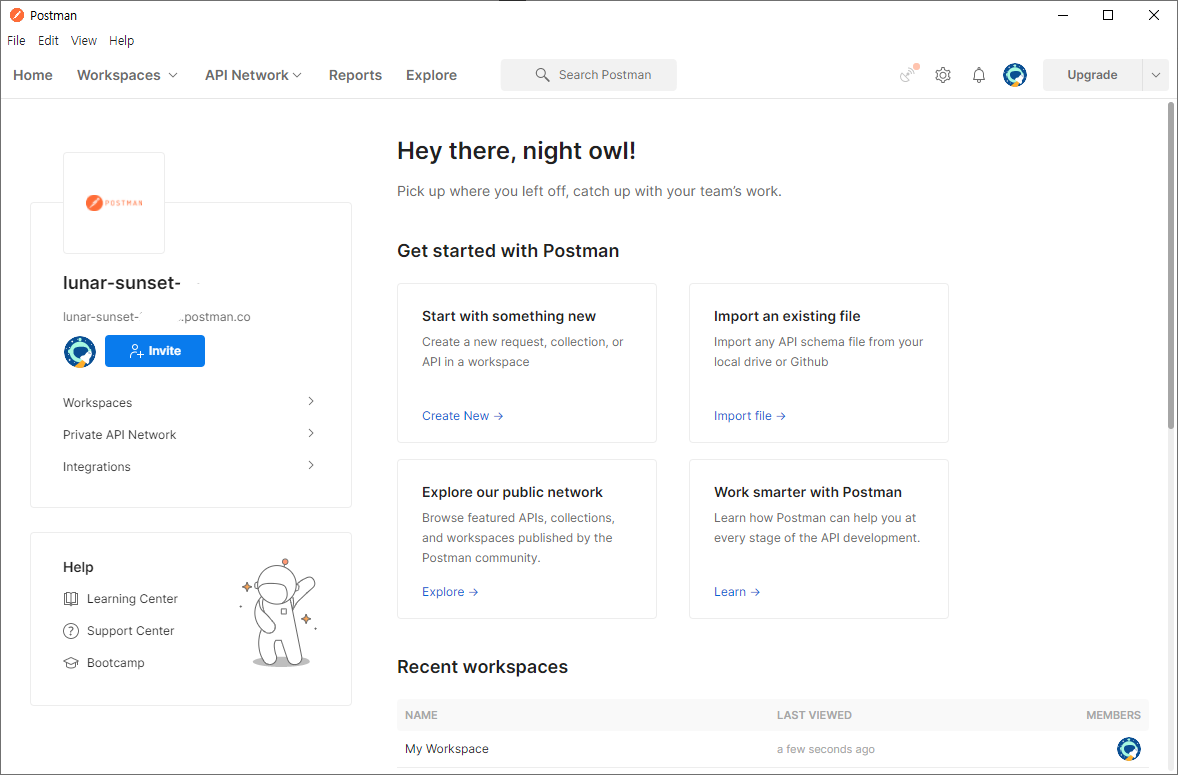Open the API Network dropdown
This screenshot has width=1178, height=775.
click(x=253, y=75)
